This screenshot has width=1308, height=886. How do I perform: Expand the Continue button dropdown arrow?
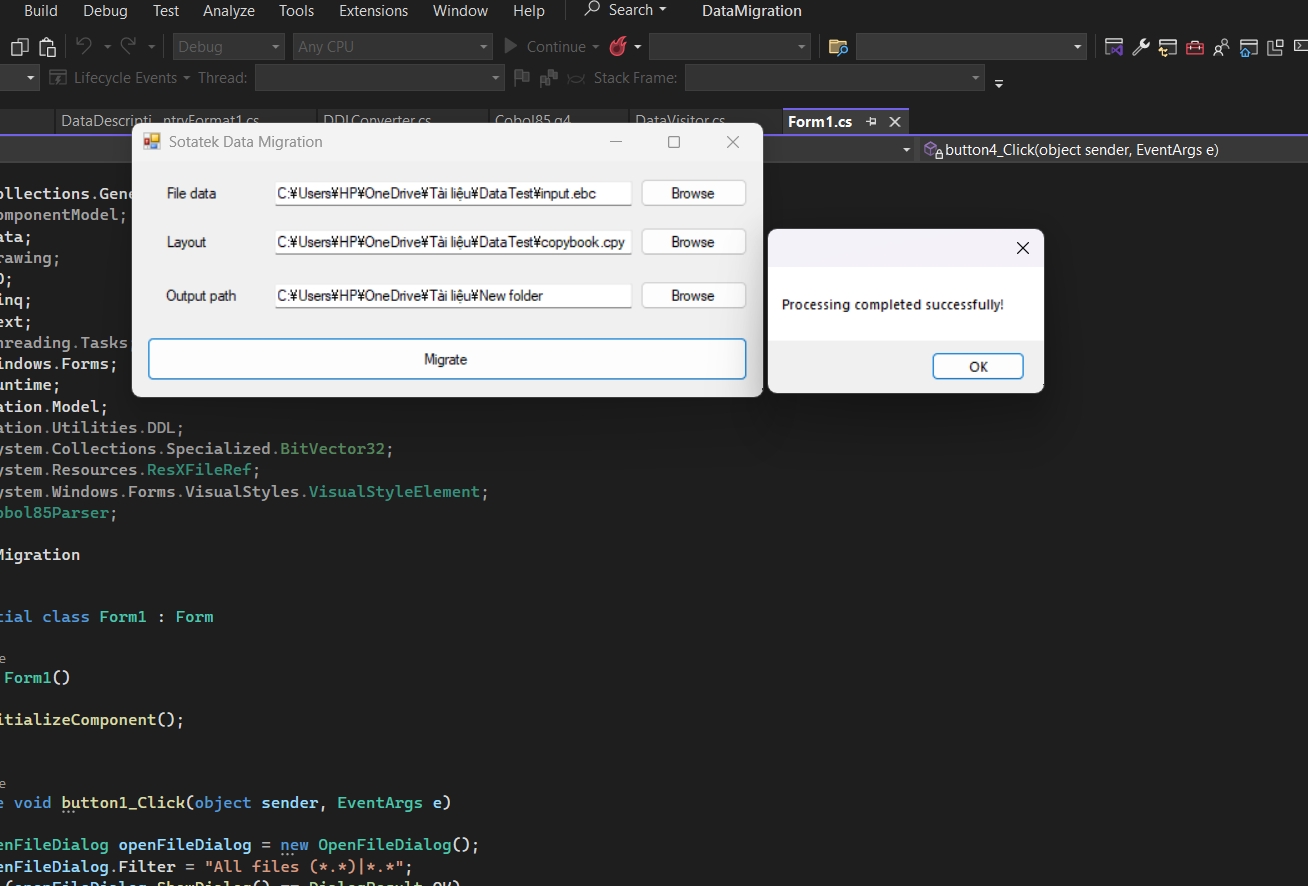tap(596, 47)
